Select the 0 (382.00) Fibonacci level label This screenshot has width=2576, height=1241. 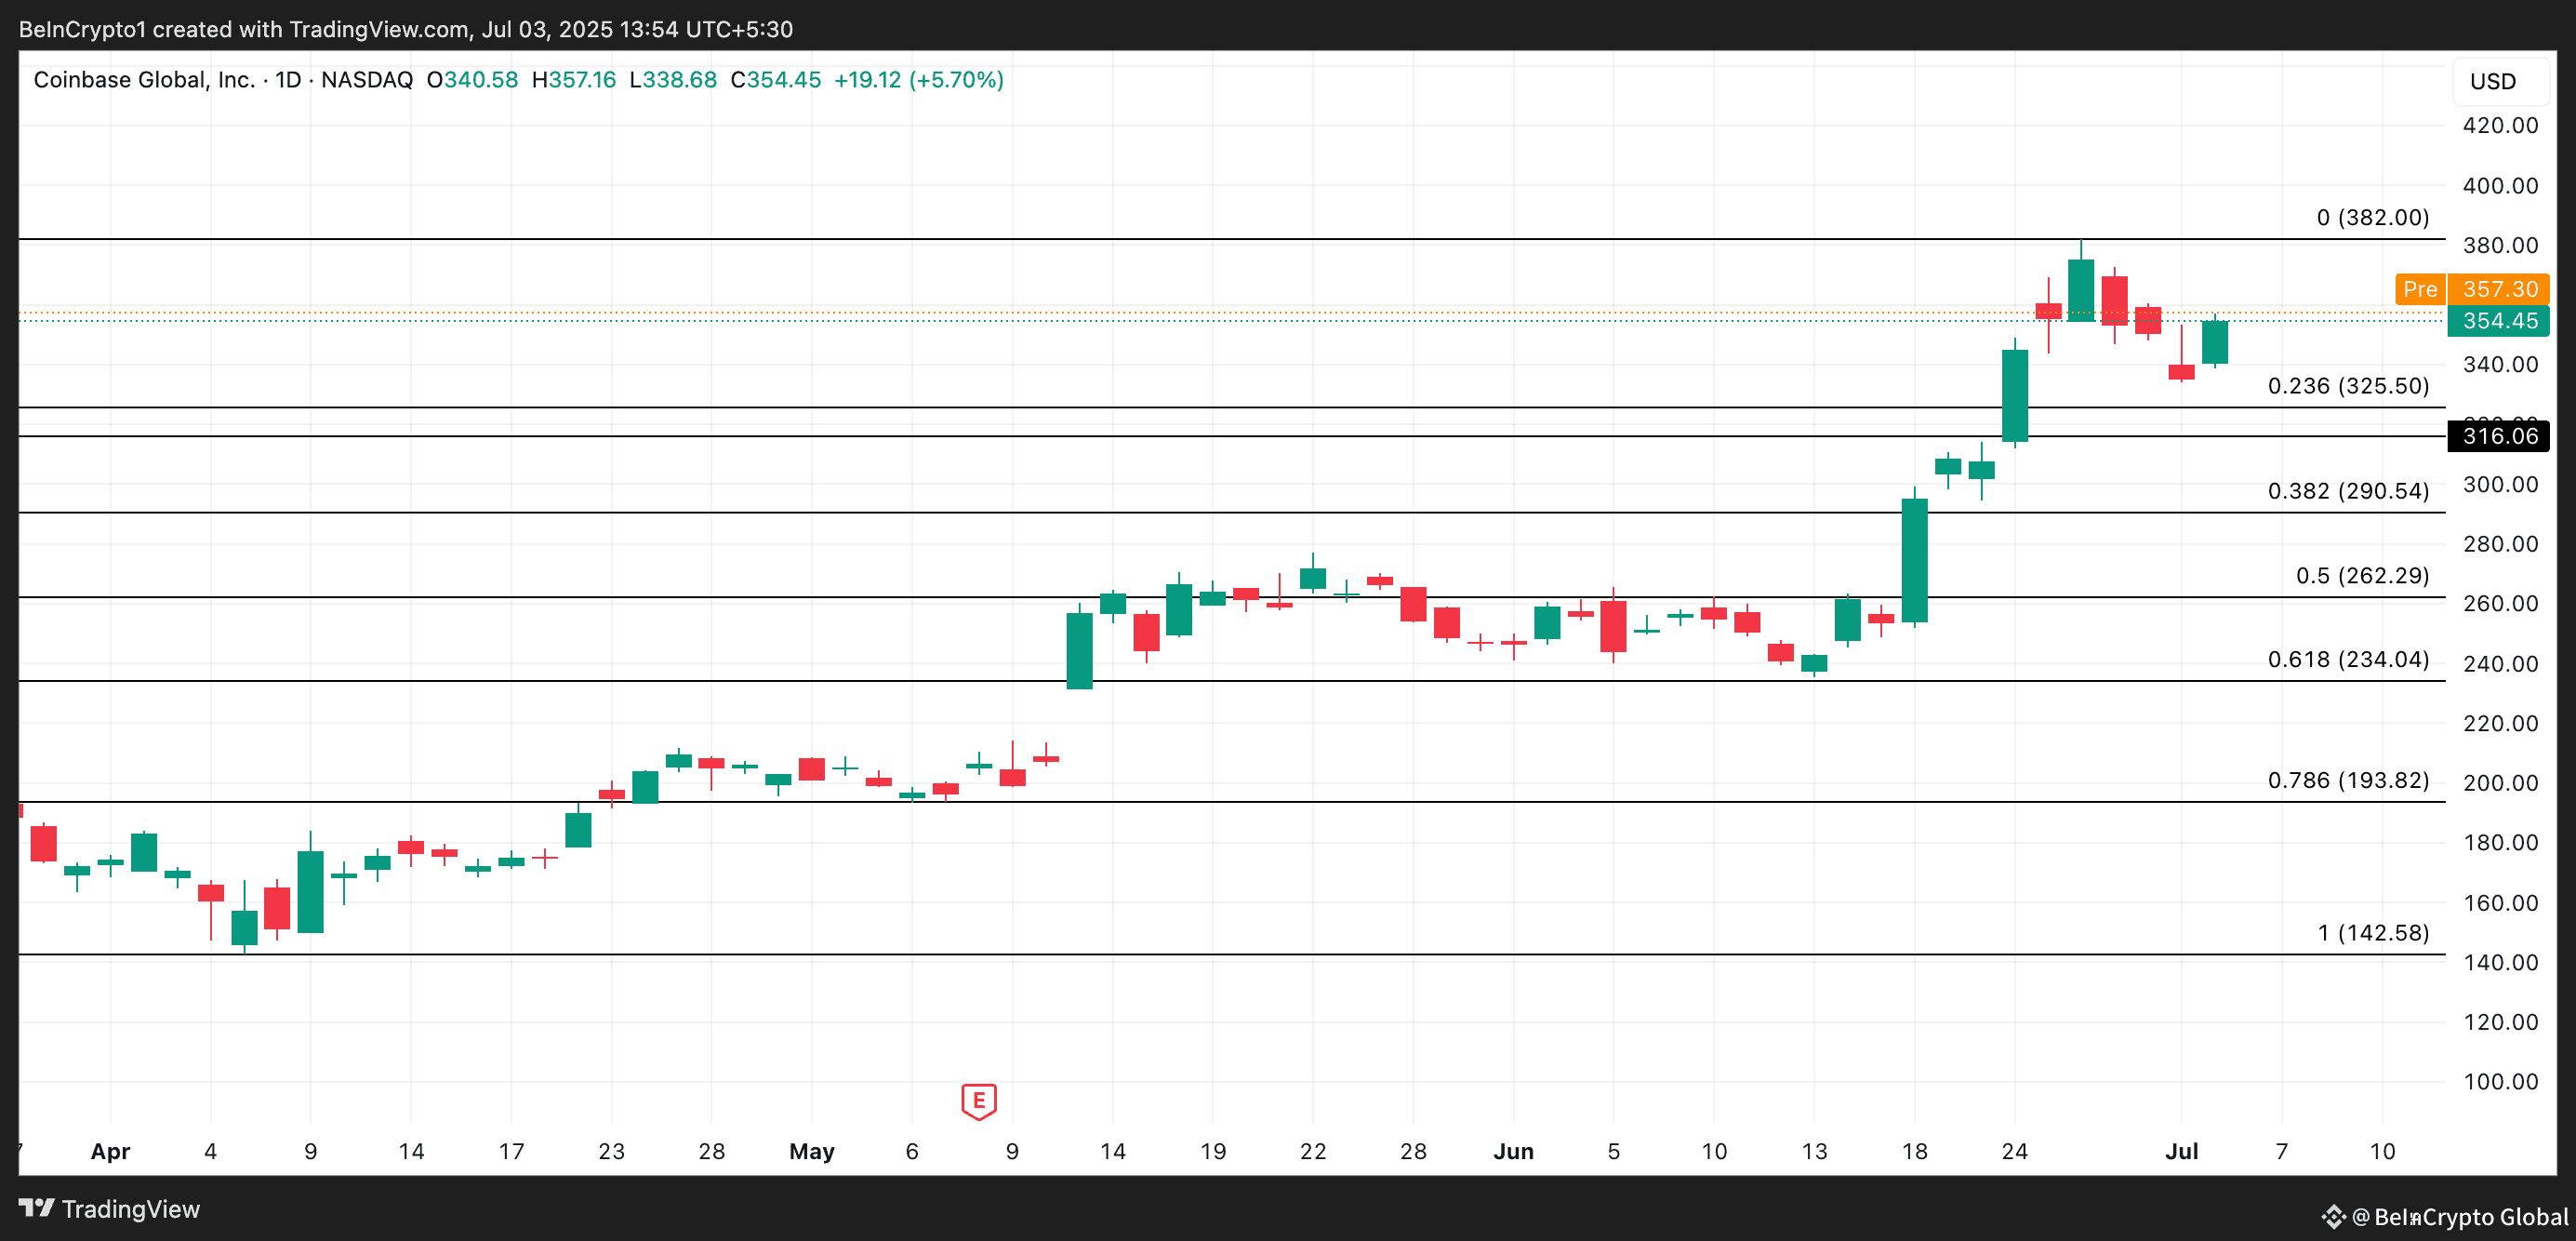(x=2372, y=217)
